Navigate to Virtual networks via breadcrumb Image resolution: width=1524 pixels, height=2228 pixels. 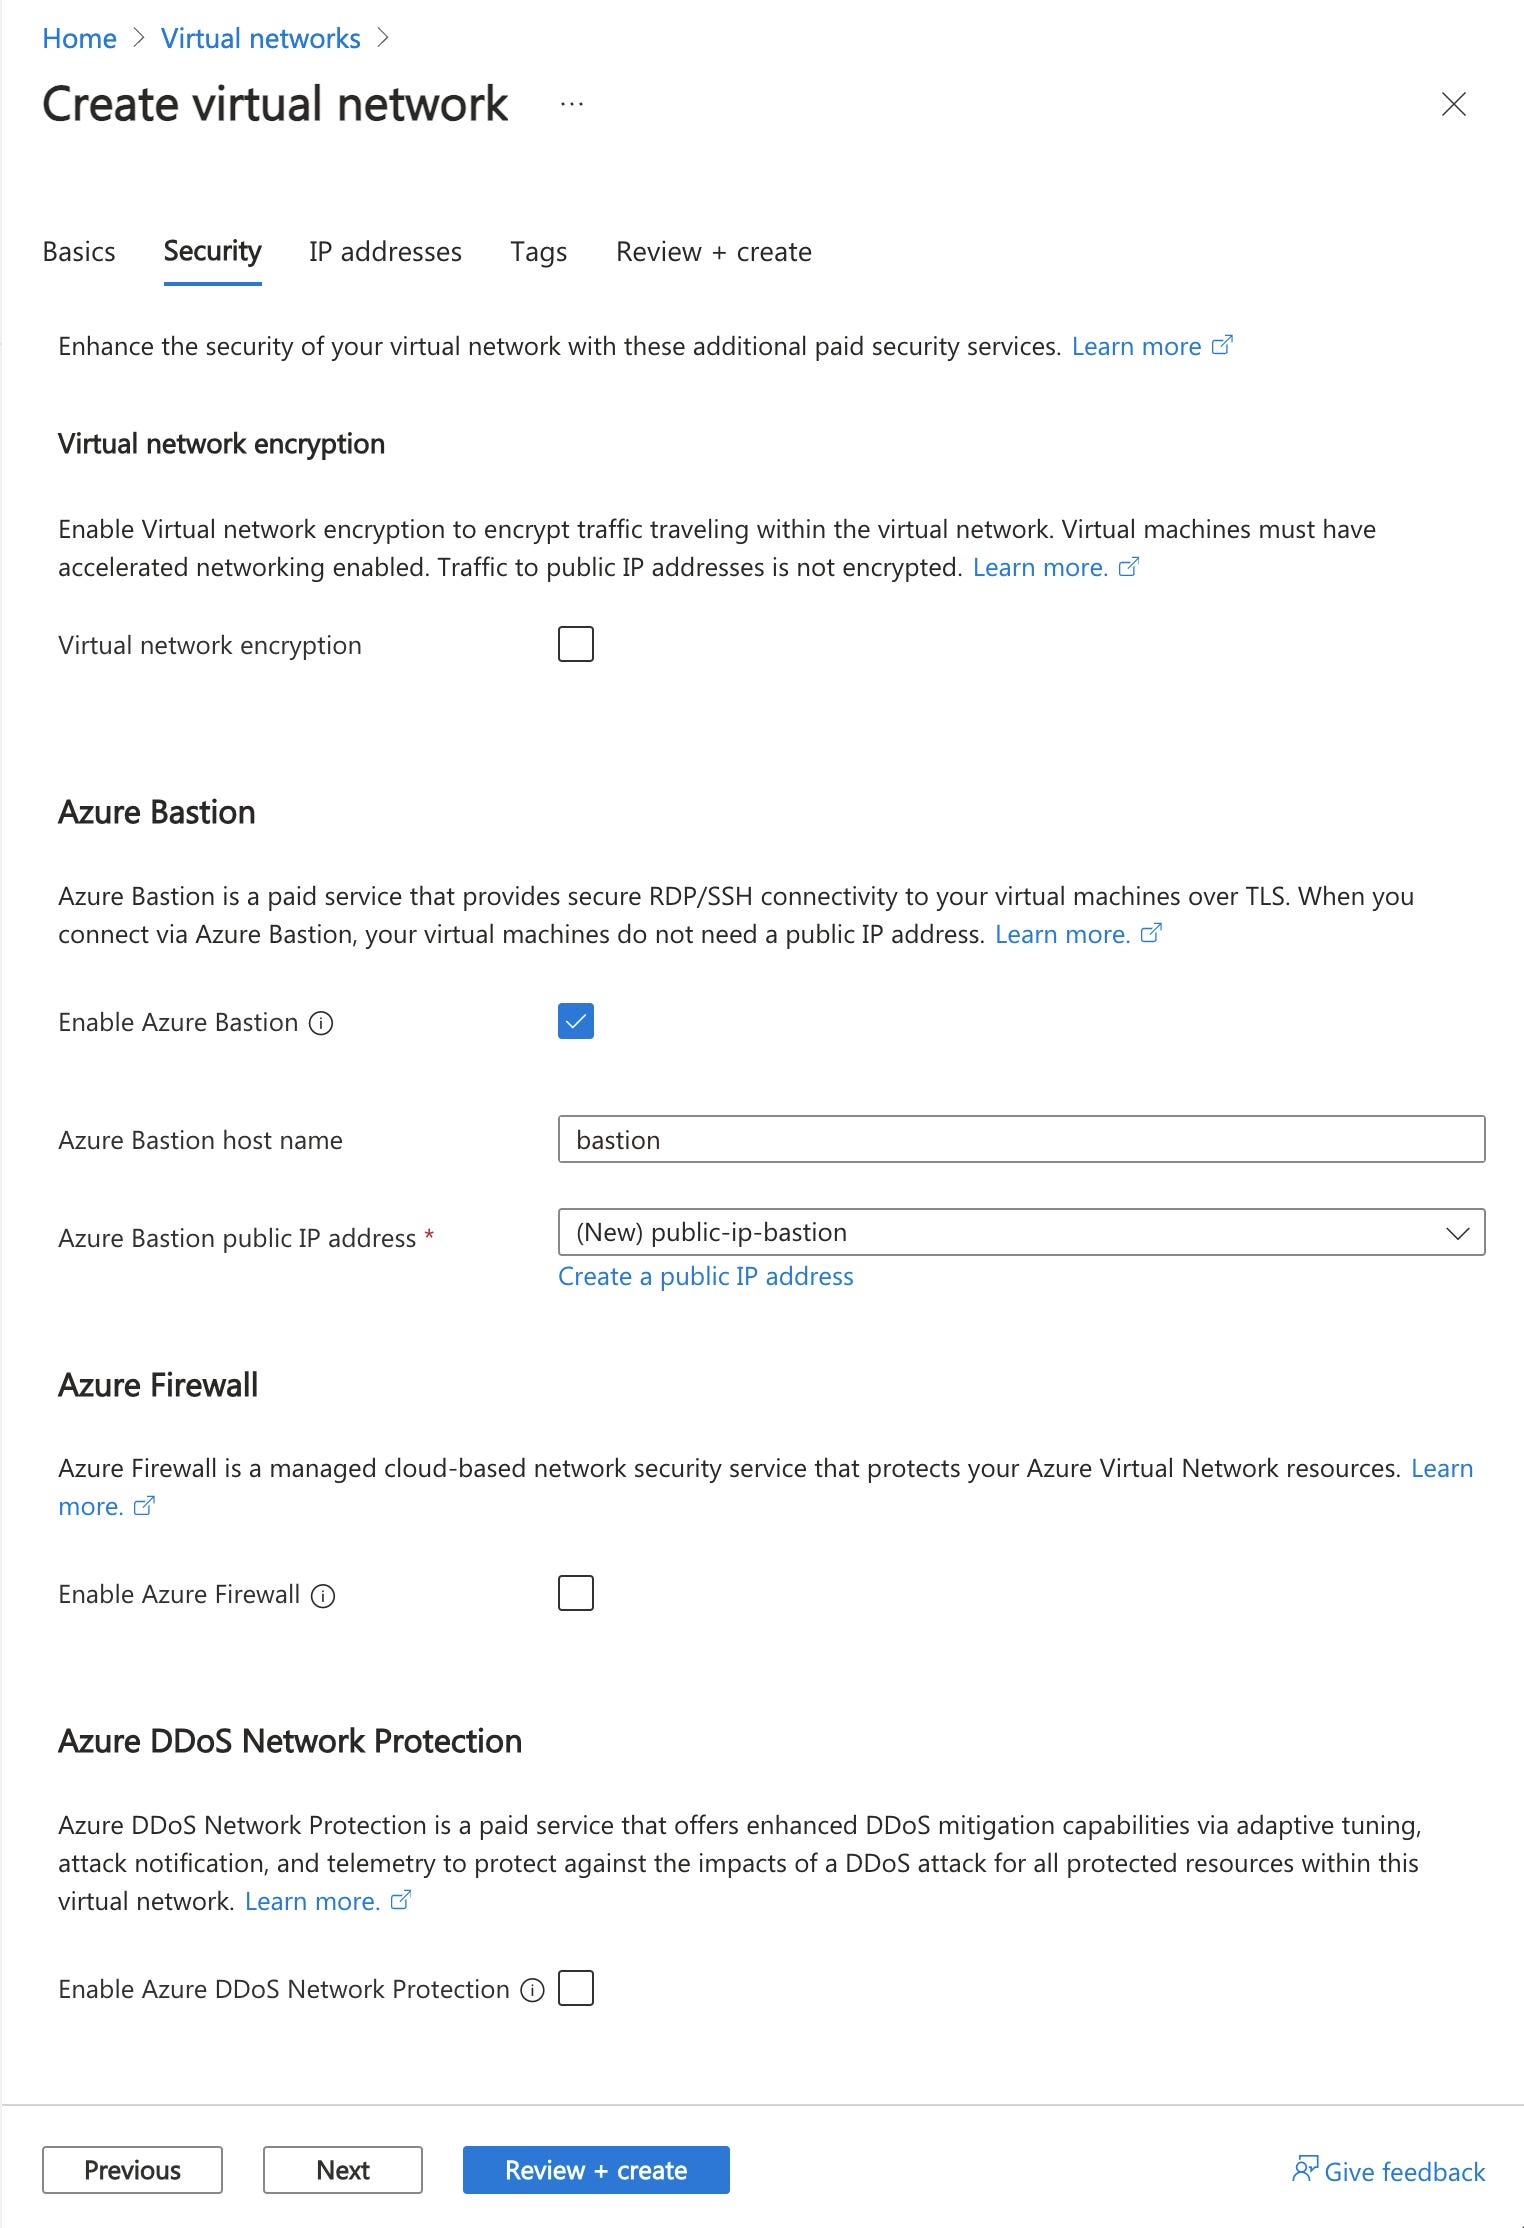pos(260,37)
